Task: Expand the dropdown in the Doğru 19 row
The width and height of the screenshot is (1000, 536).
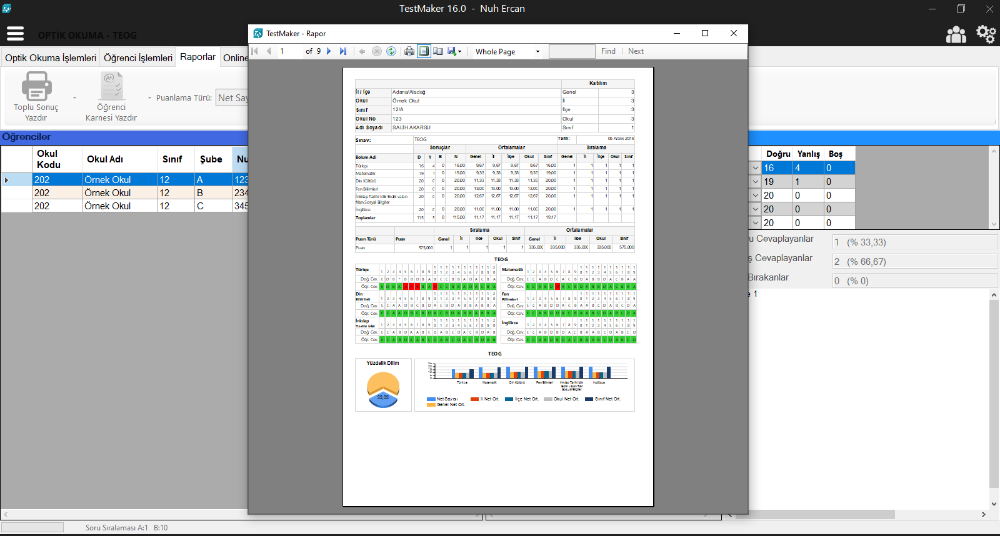Action: 755,182
